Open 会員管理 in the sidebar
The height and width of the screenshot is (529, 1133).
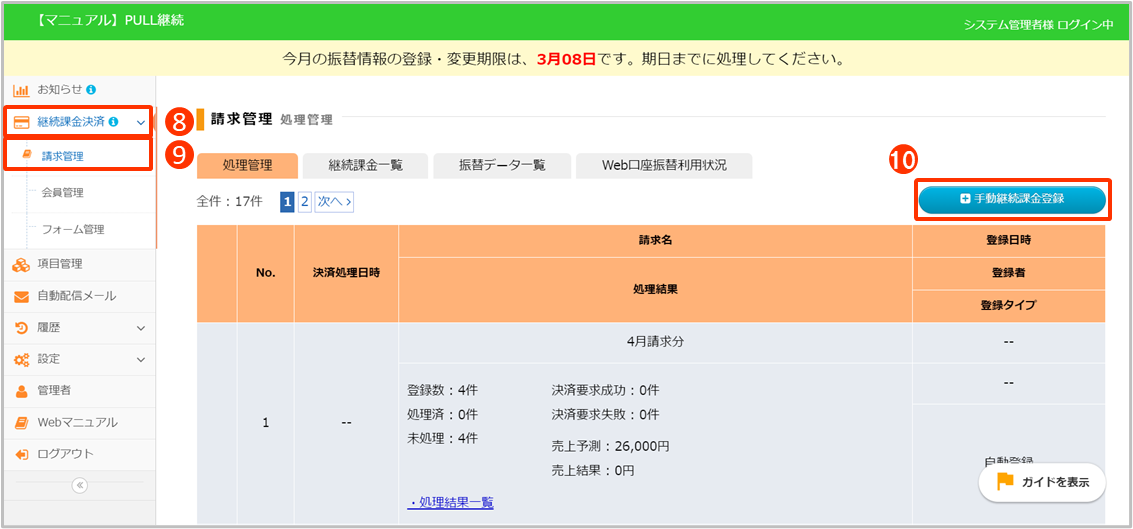pyautogui.click(x=63, y=193)
